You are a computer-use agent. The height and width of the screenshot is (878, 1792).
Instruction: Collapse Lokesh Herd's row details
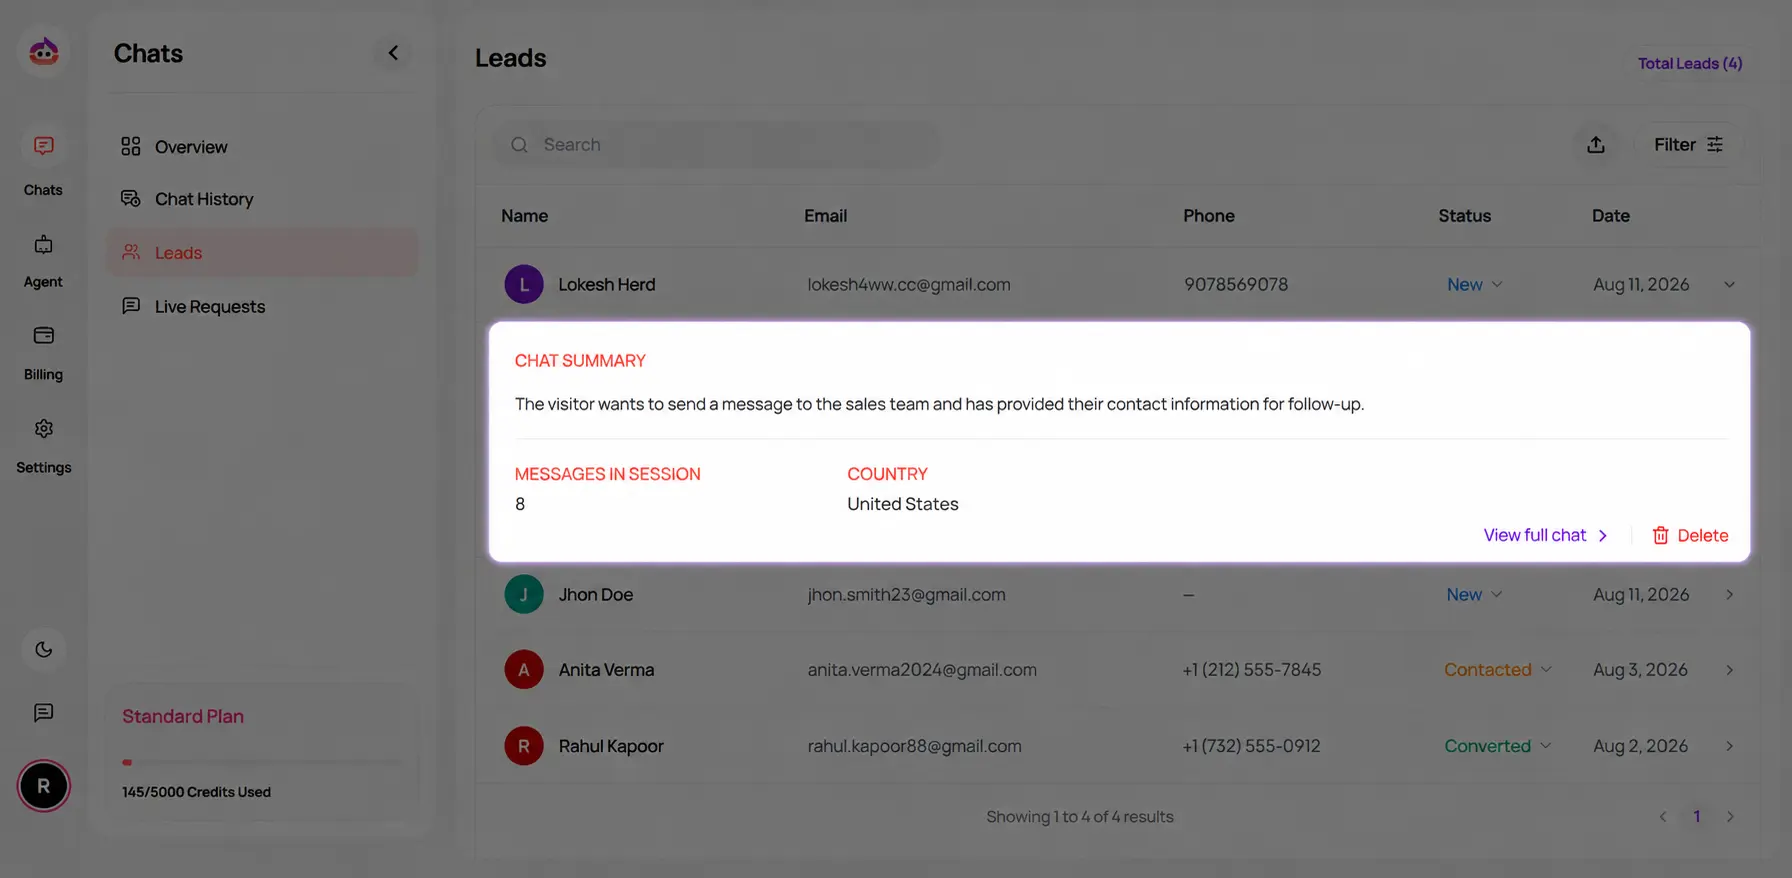pyautogui.click(x=1729, y=285)
